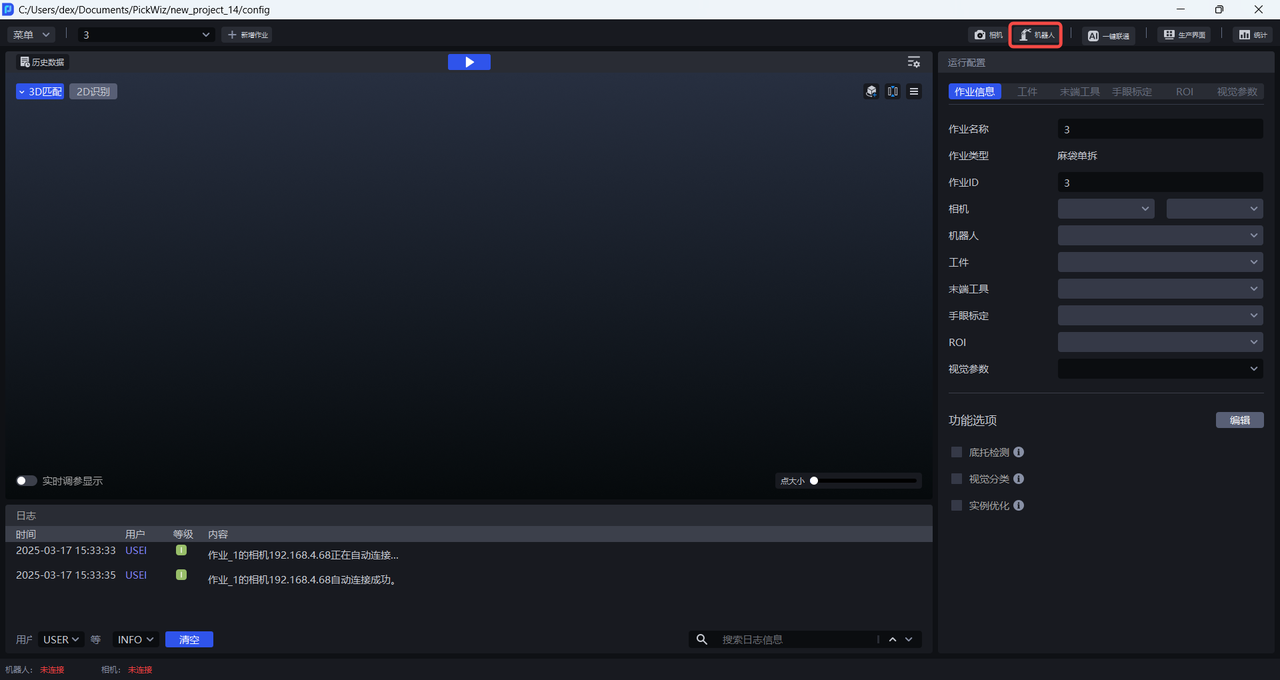Expand the INFO log level dropdown
Viewport: 1280px width, 680px height.
coord(136,640)
